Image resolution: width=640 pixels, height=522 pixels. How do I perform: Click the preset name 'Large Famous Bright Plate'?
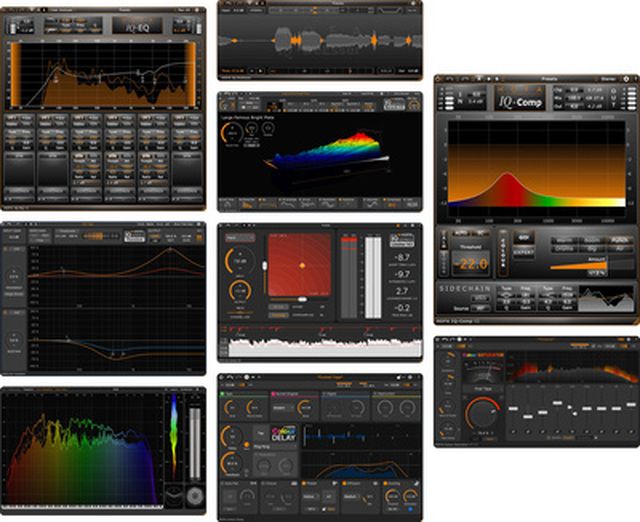[247, 118]
